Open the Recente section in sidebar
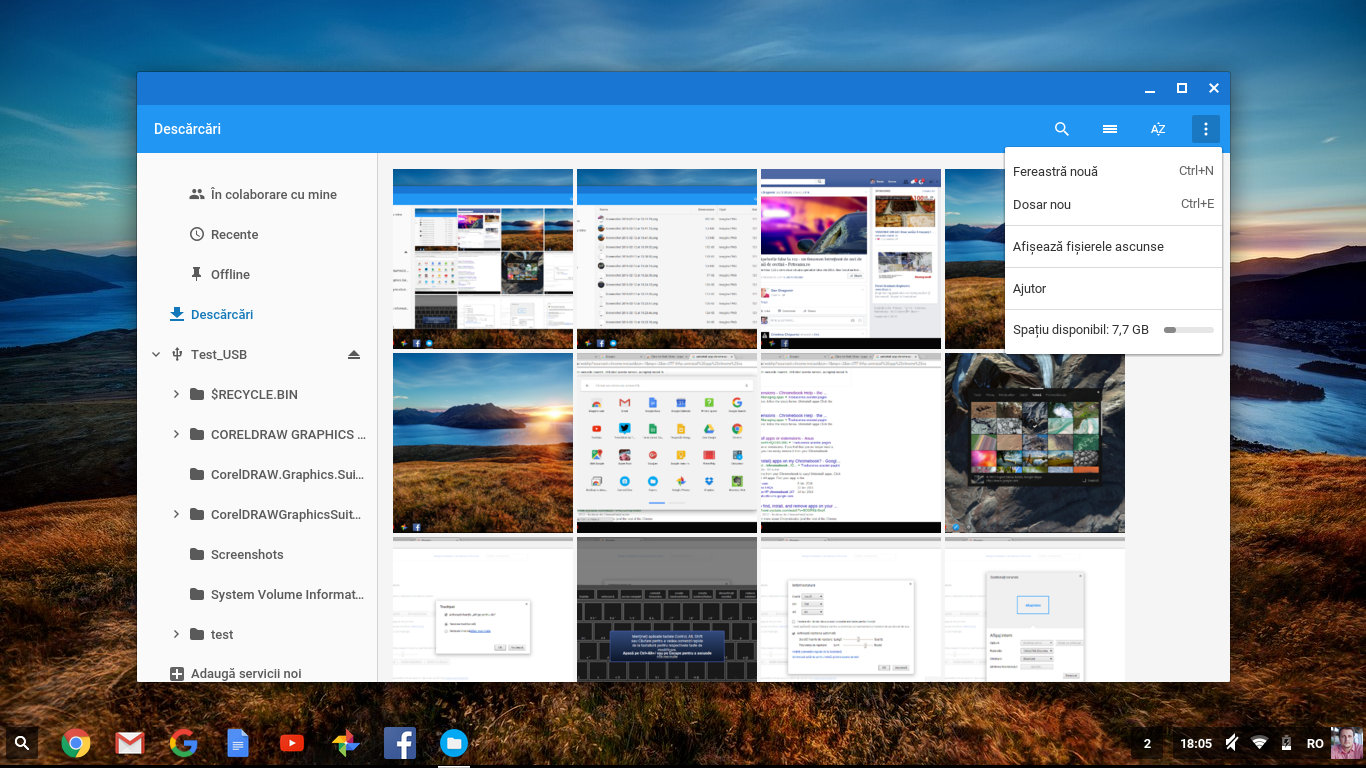 point(234,235)
